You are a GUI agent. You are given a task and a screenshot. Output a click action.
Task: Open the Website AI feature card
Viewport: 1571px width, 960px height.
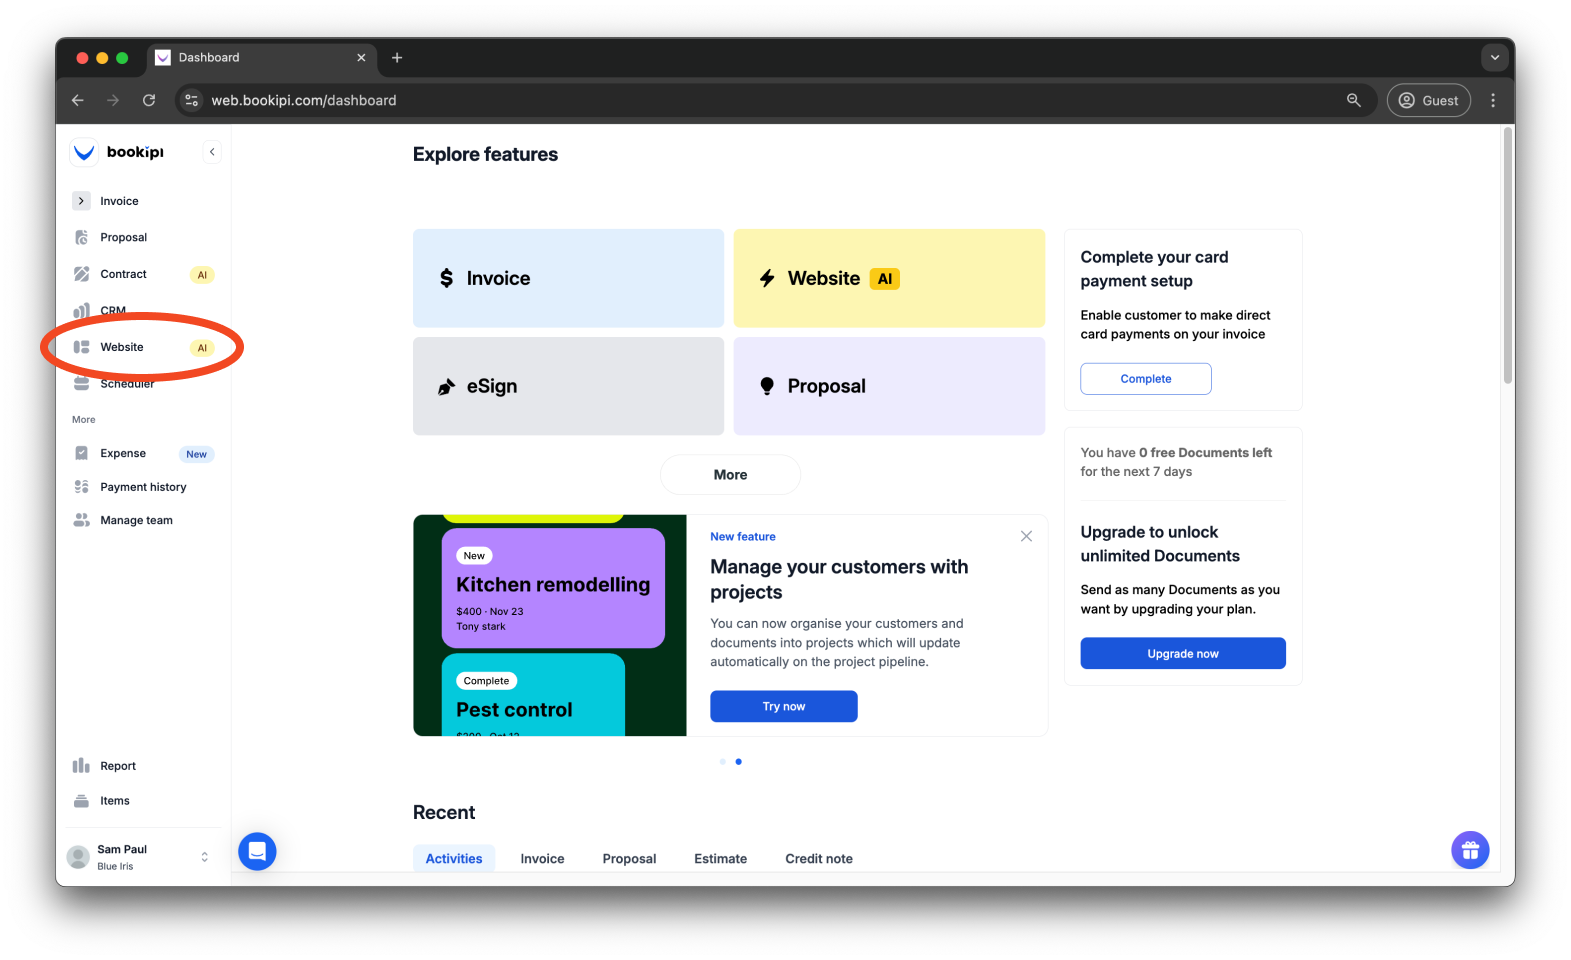(889, 278)
